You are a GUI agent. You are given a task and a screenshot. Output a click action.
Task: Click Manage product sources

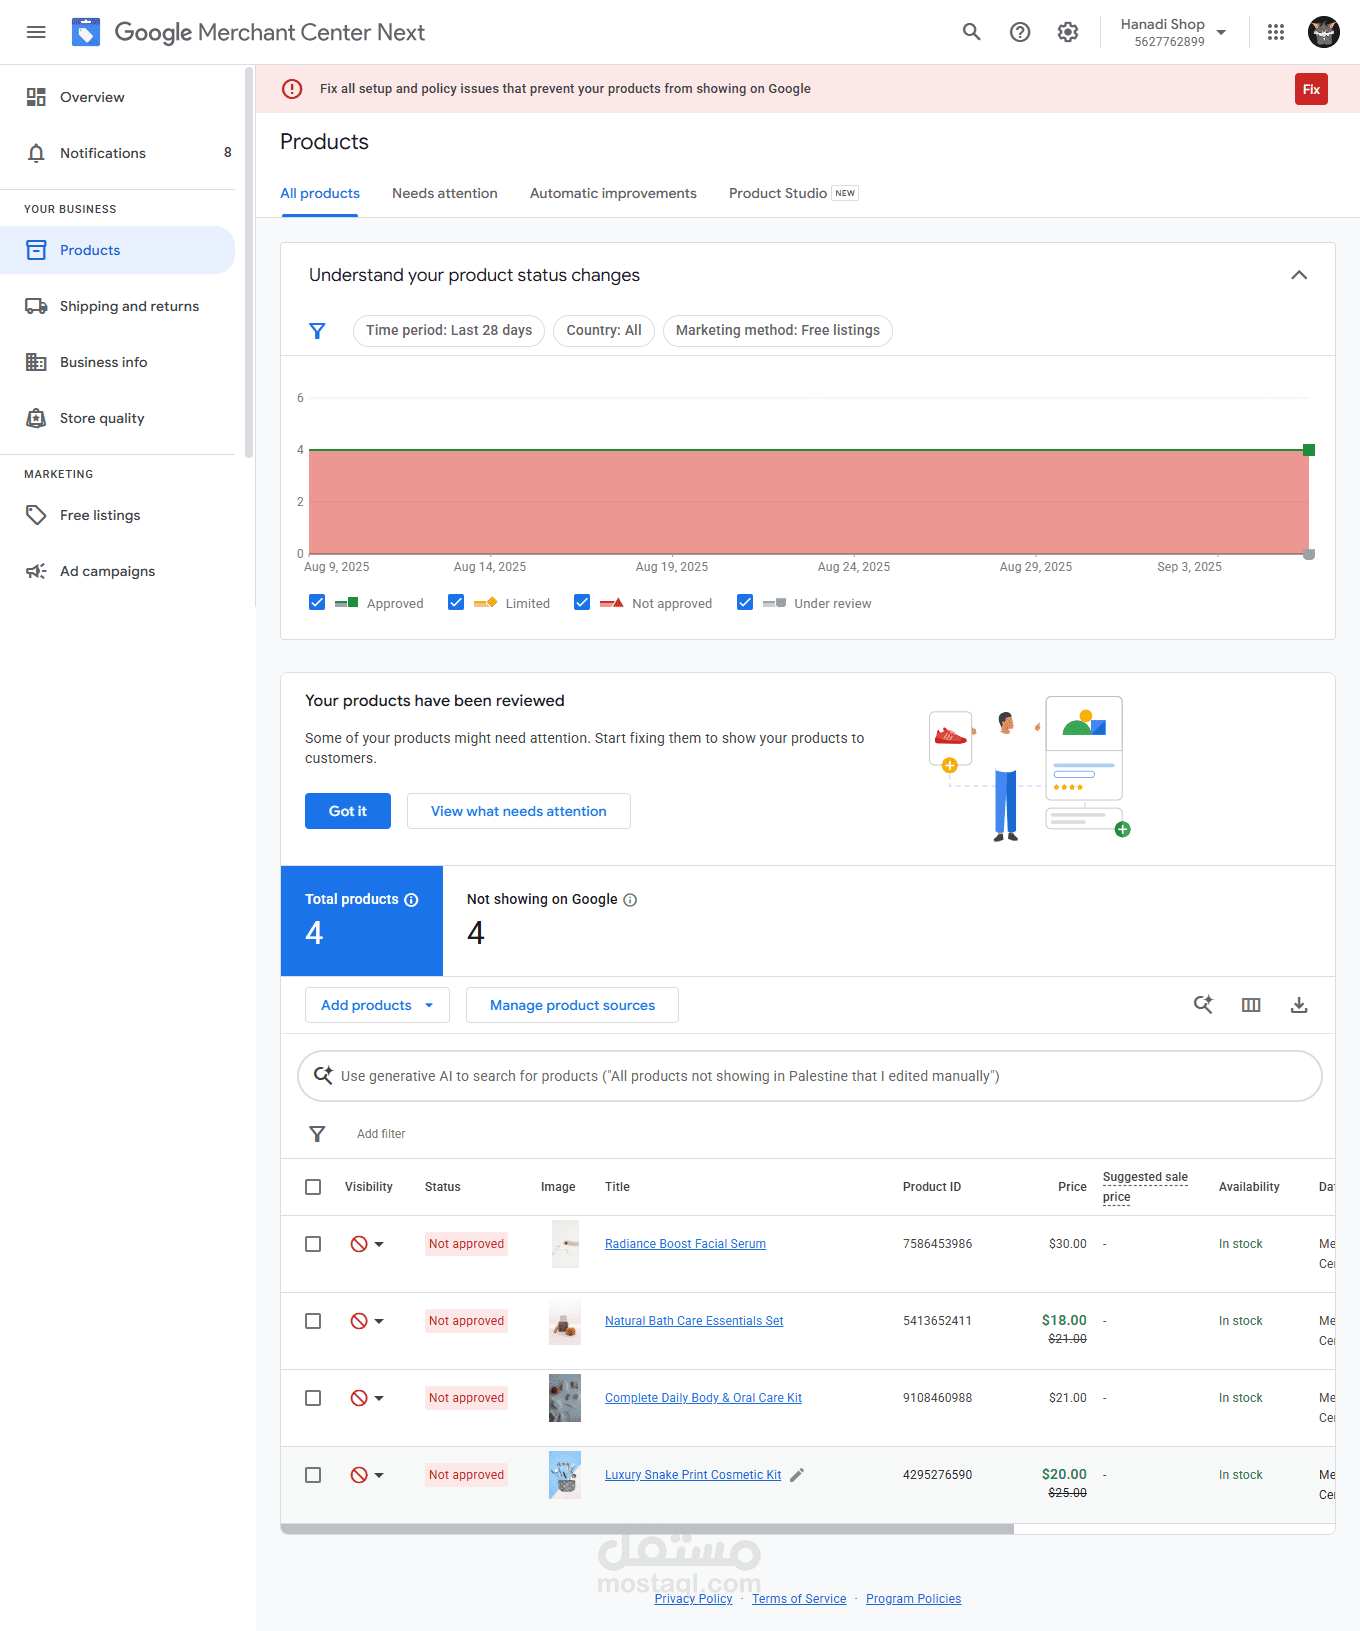572,1005
